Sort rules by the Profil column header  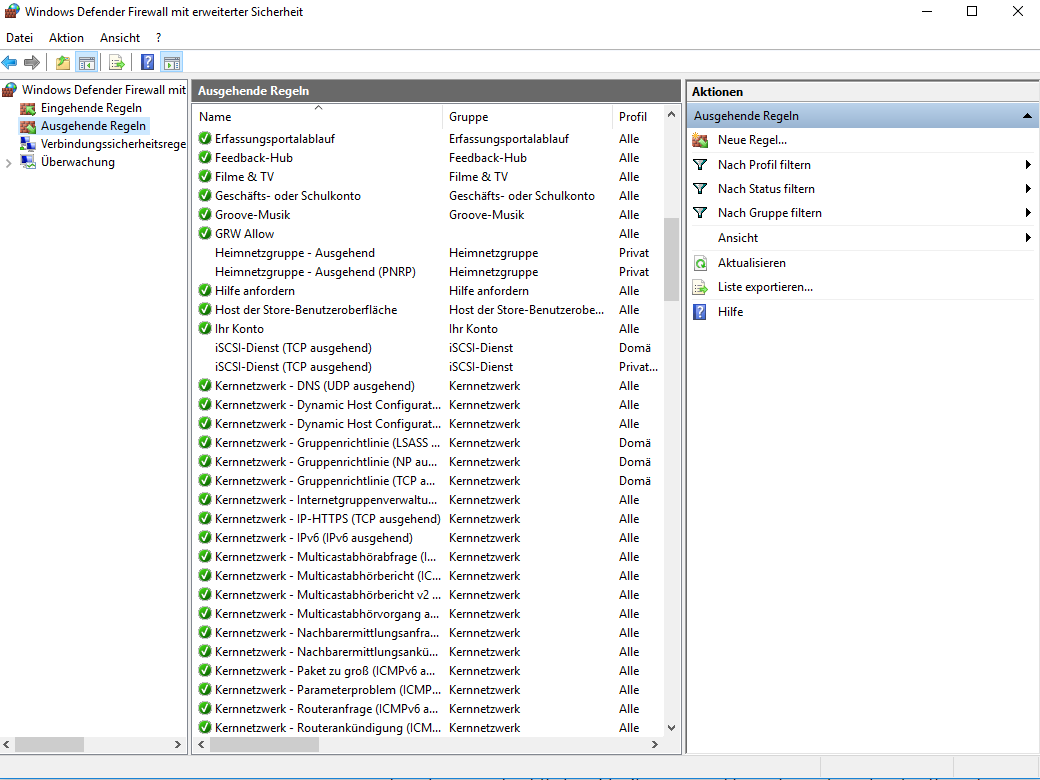click(637, 117)
